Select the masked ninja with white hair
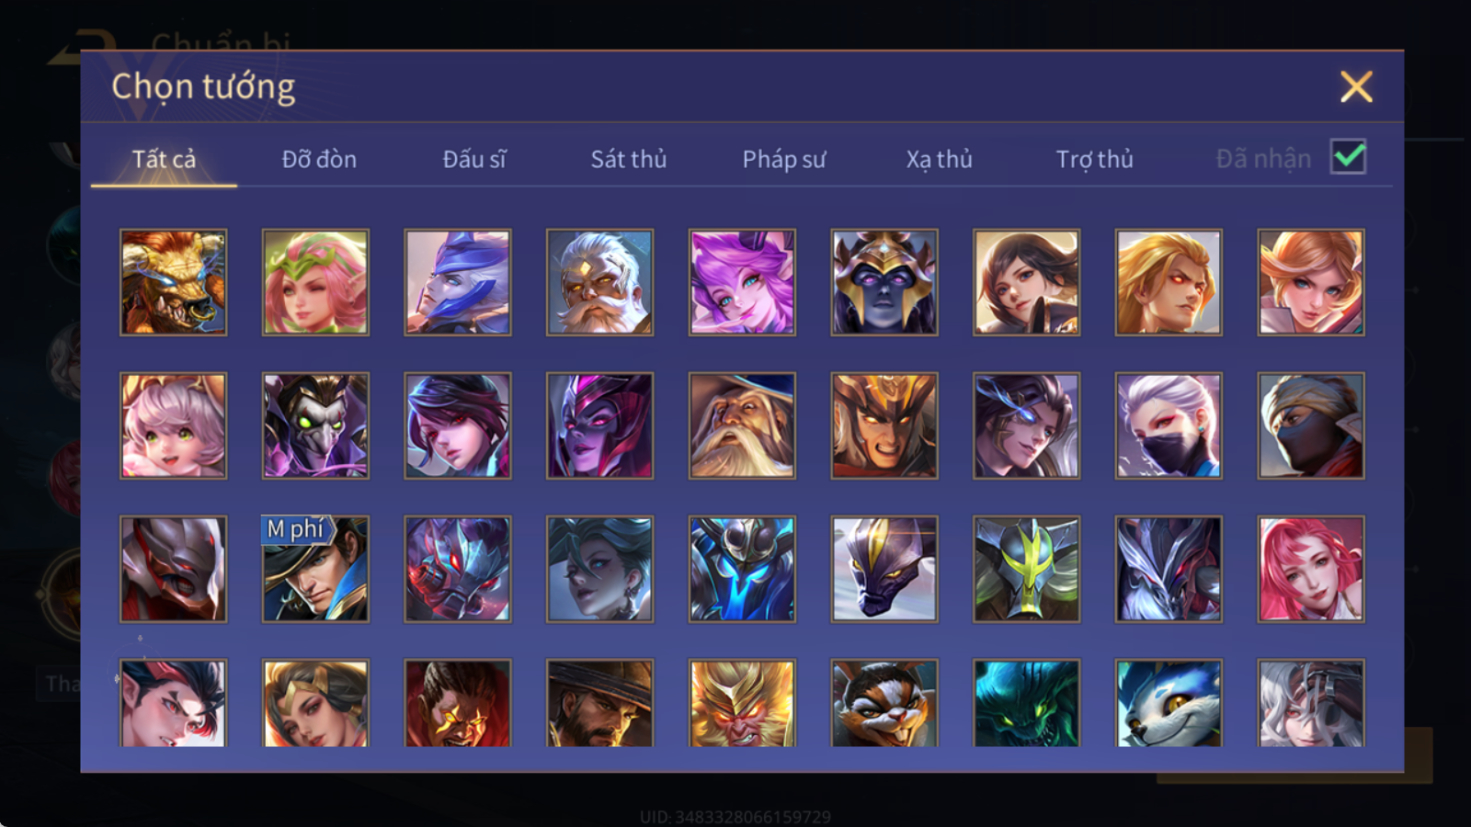Viewport: 1471px width, 827px height. [1168, 426]
